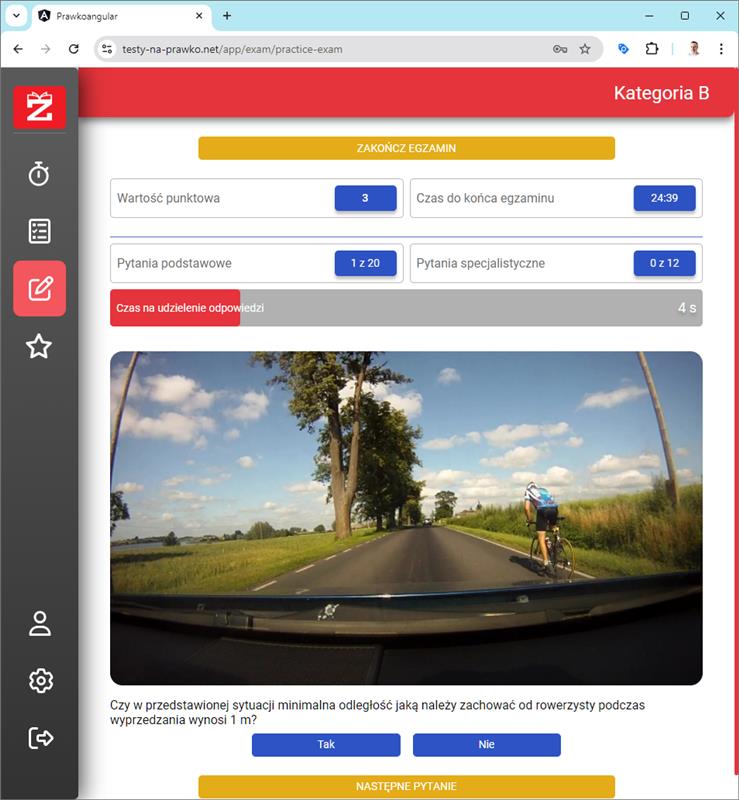Screen dimensions: 739x800
Task: Select the edit pencil exam icon
Action: (x=39, y=289)
